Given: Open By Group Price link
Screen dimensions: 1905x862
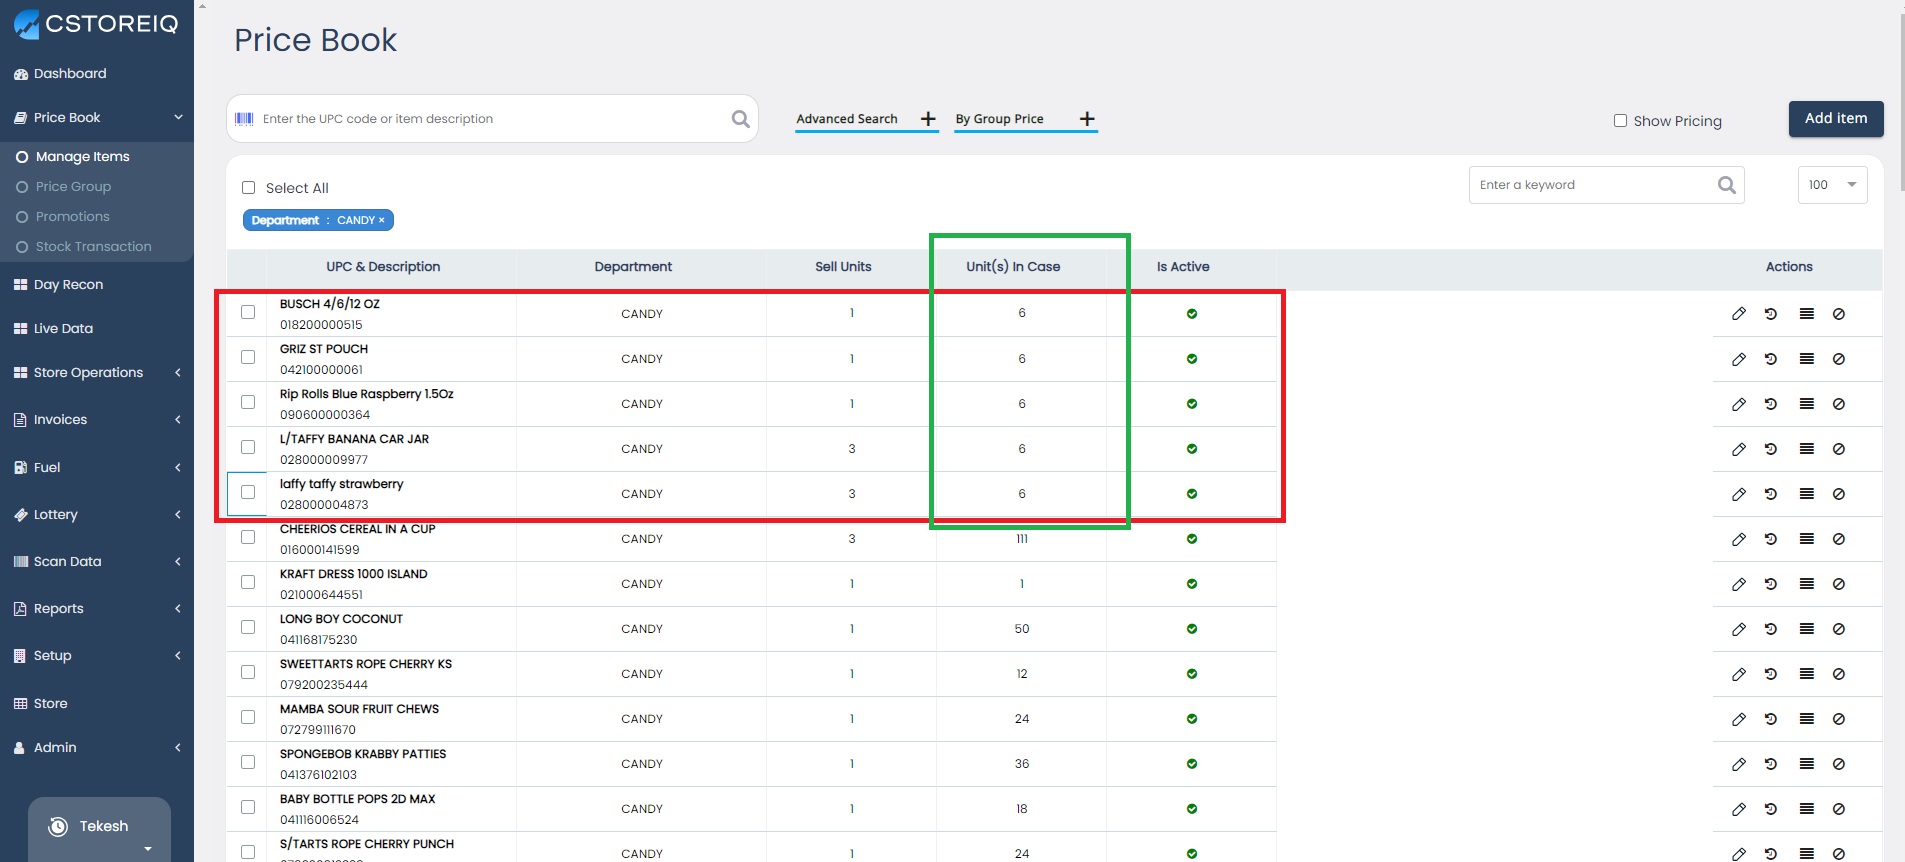Looking at the screenshot, I should (x=999, y=119).
